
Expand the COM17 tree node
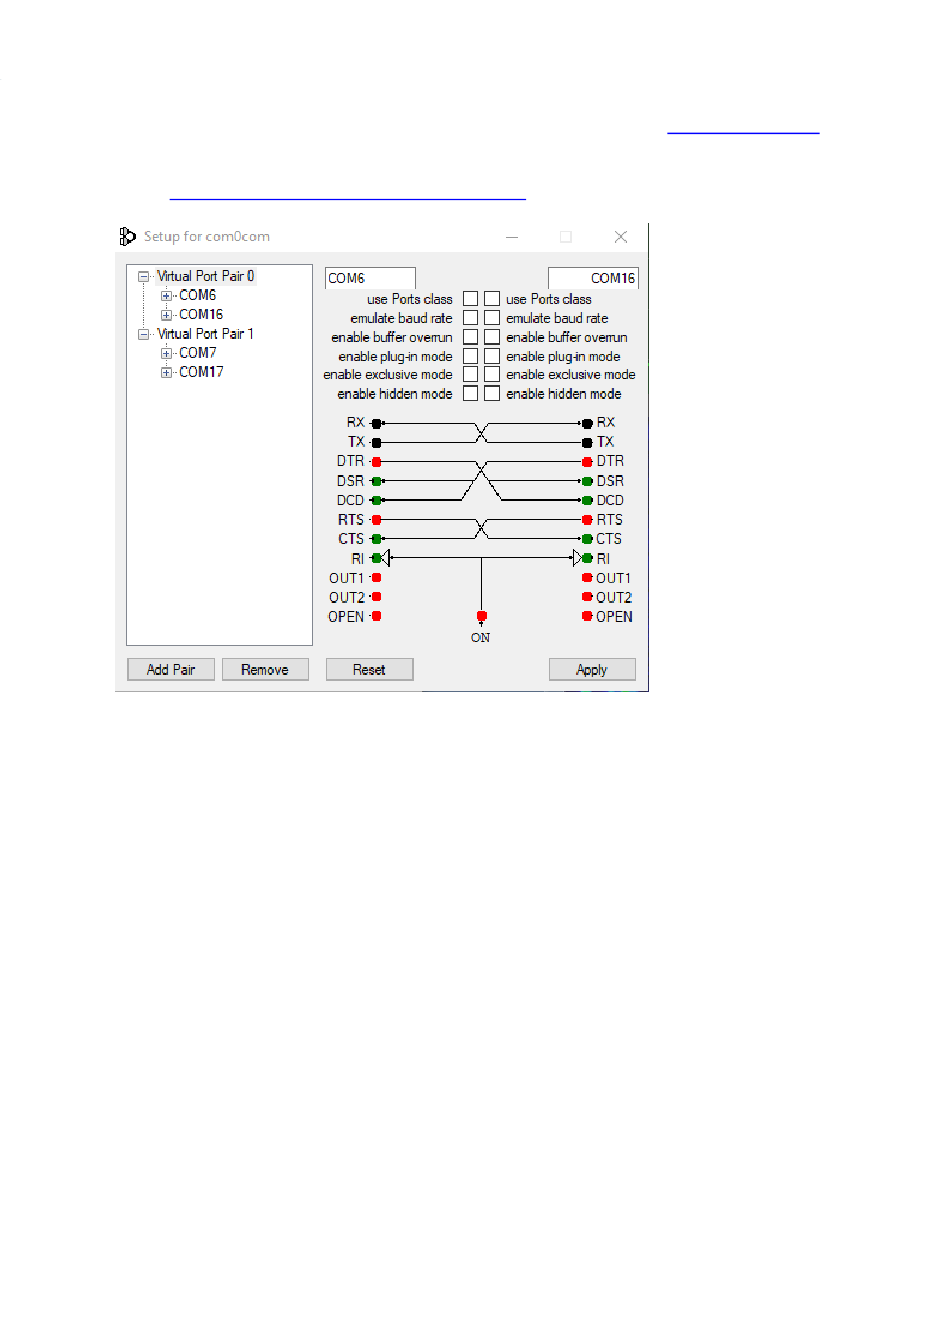[166, 372]
